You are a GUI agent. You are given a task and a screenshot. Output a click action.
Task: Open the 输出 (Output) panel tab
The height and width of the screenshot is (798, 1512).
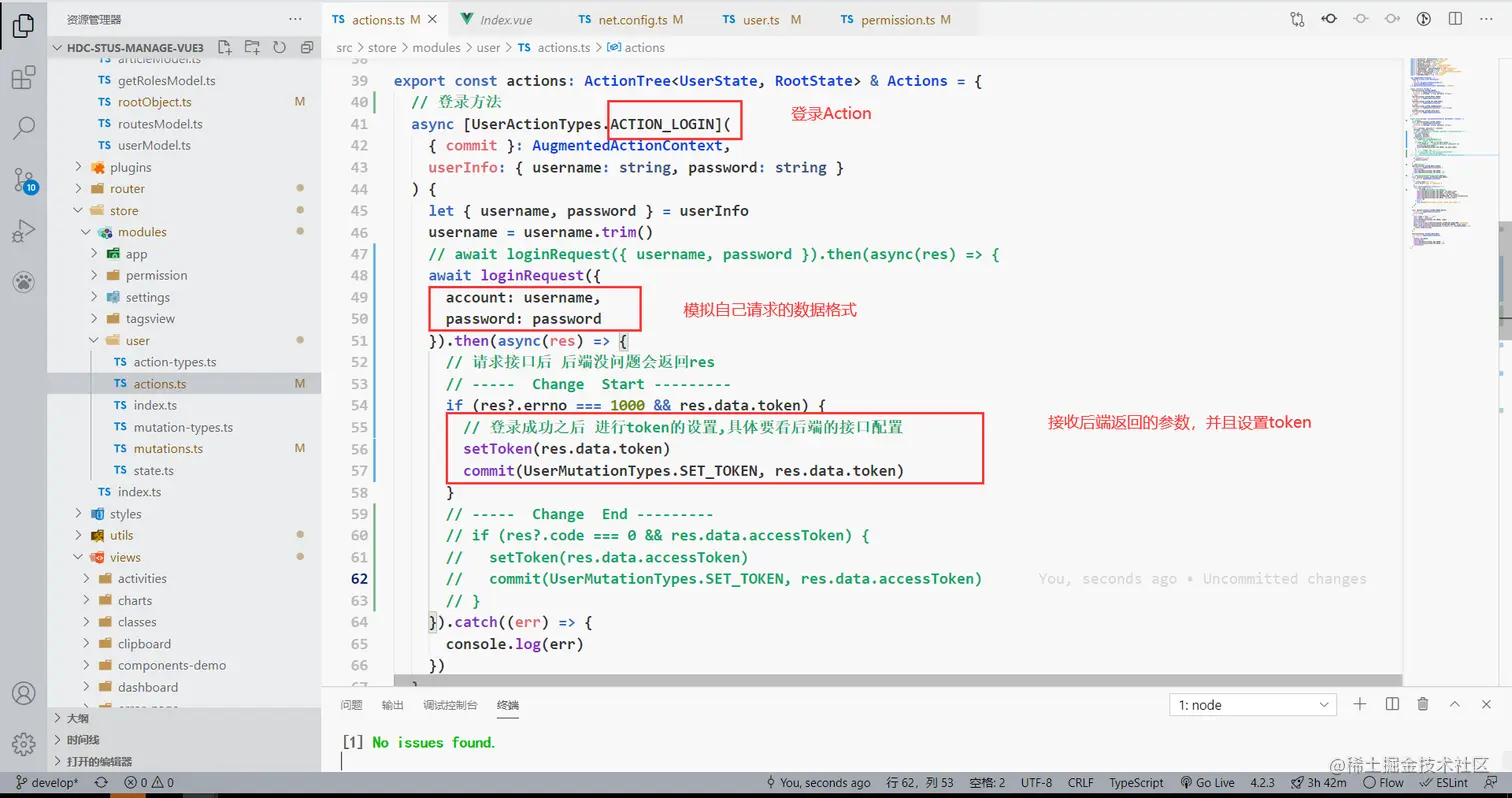pos(393,705)
